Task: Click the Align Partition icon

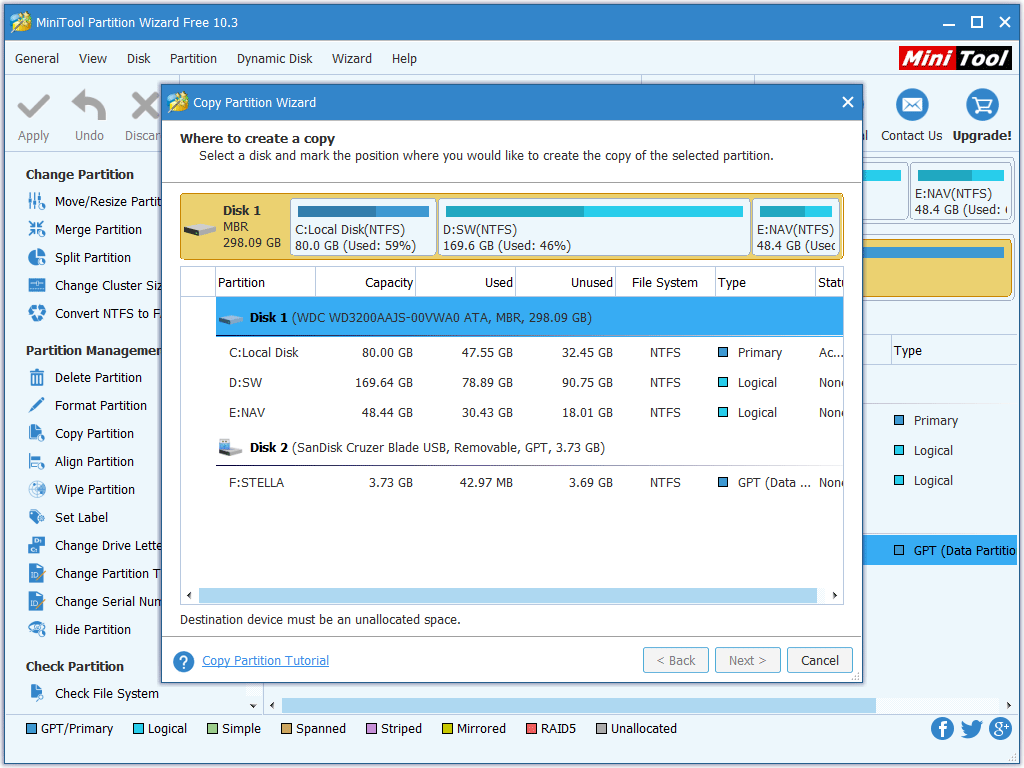Action: (x=37, y=462)
